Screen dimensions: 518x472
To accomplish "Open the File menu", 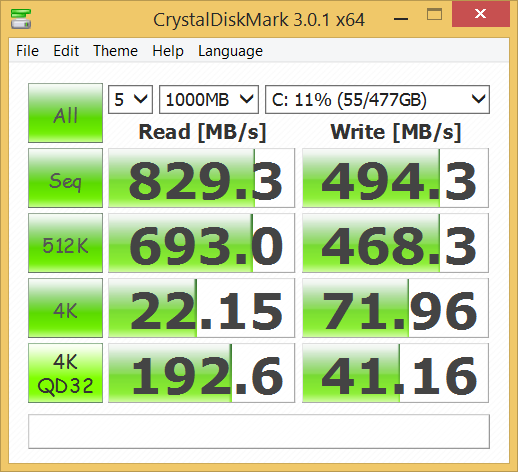I will 27,51.
